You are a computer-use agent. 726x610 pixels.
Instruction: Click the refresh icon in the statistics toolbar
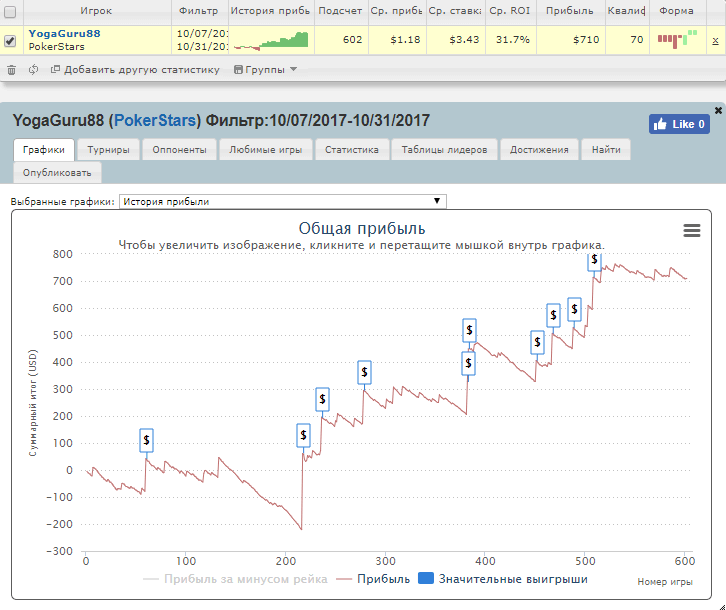click(x=33, y=70)
